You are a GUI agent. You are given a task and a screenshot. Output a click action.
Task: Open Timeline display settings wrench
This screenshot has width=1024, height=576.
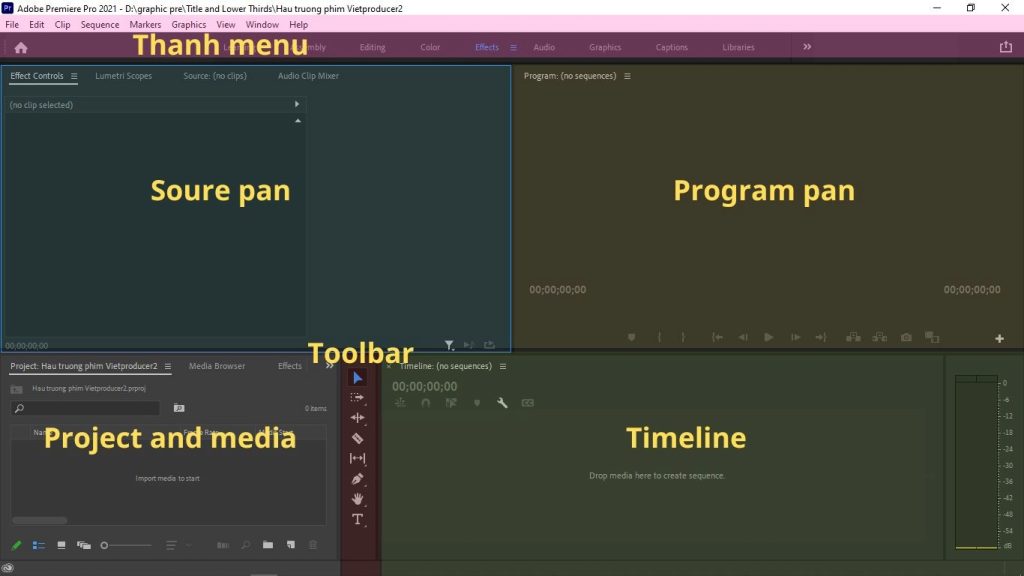[502, 403]
